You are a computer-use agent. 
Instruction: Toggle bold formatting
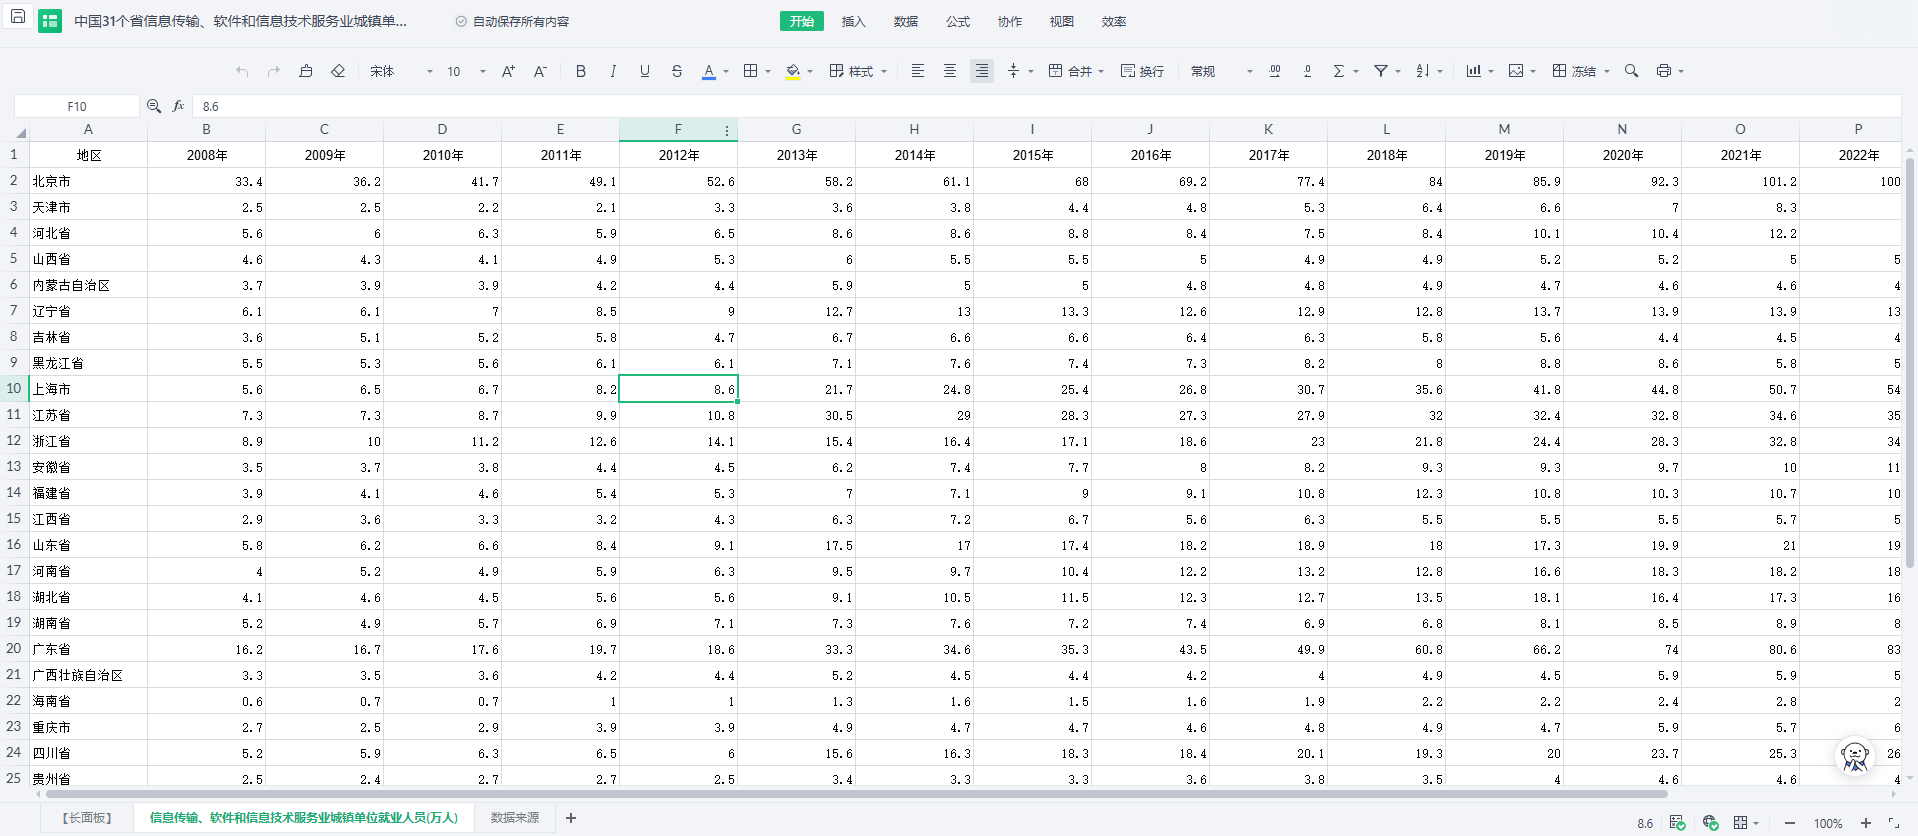click(x=581, y=71)
